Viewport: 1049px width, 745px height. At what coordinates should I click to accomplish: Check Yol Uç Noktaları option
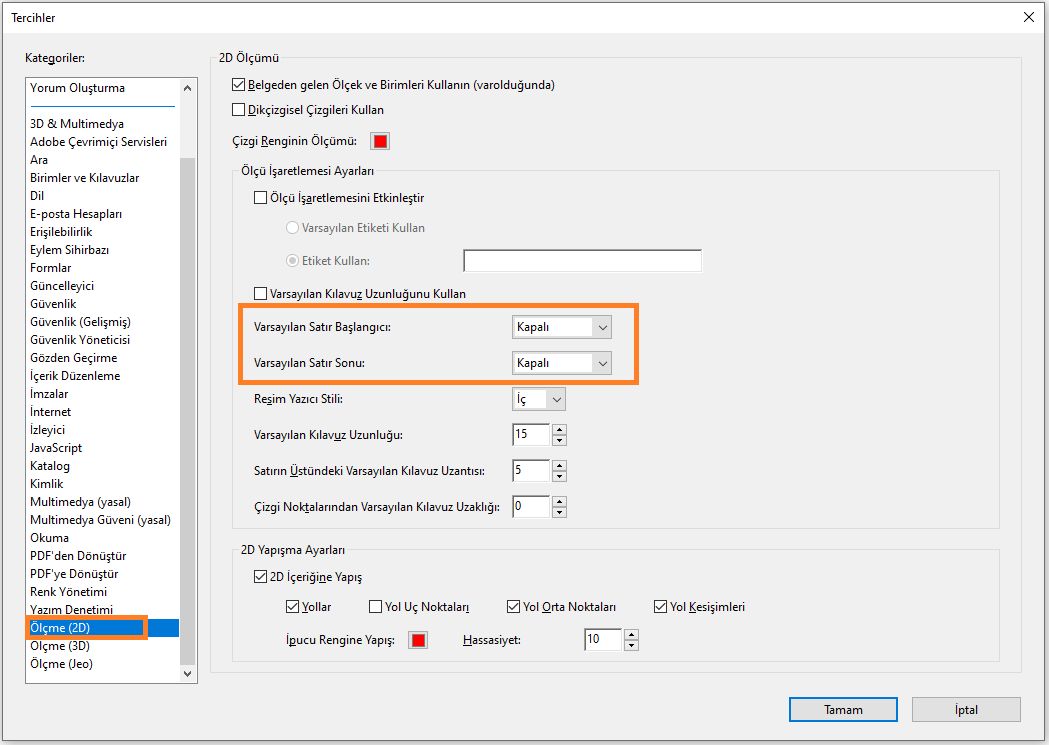coord(375,607)
